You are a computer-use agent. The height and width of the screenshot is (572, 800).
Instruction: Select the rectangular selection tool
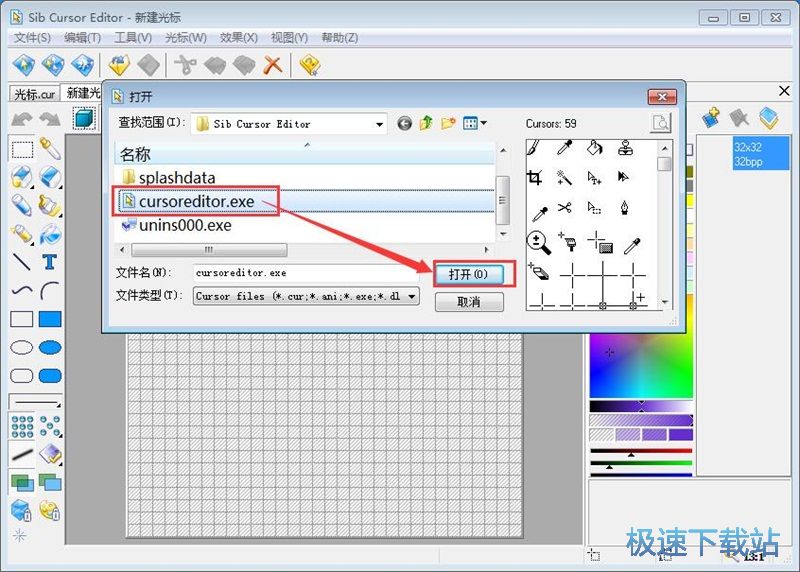tap(22, 150)
